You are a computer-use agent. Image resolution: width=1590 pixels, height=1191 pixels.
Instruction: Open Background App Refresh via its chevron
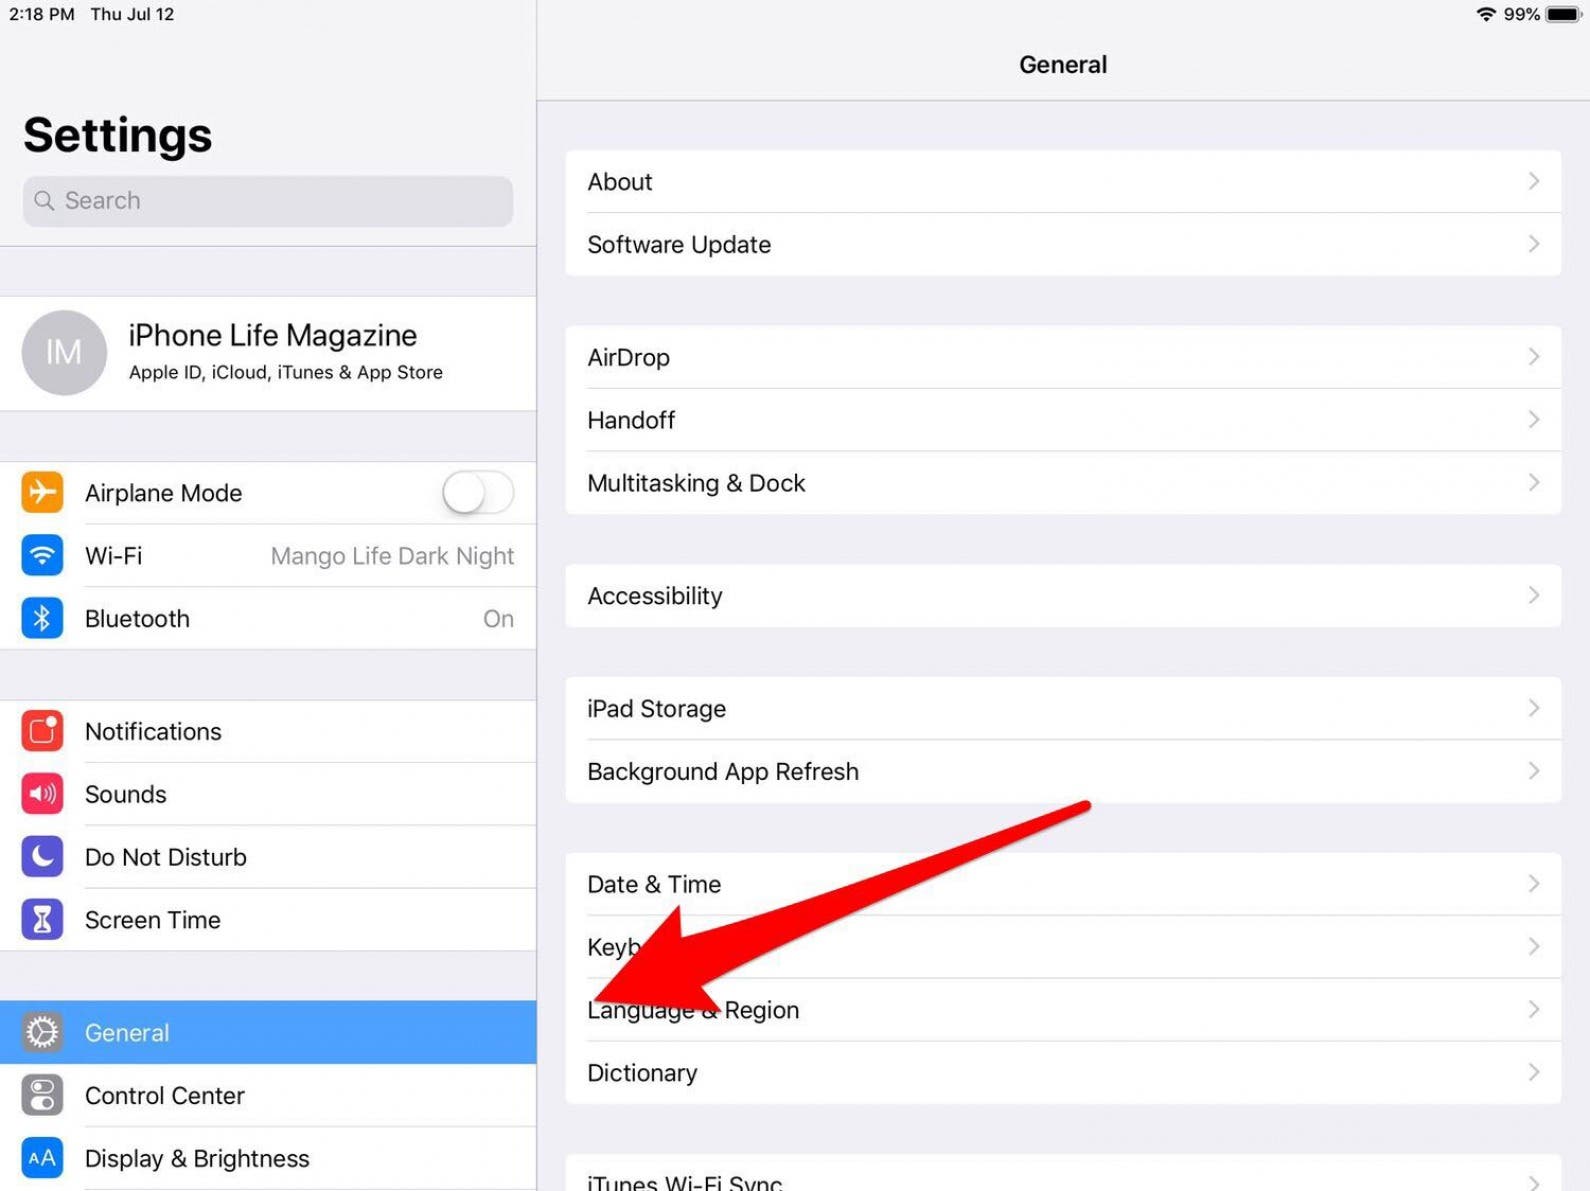(x=1533, y=771)
